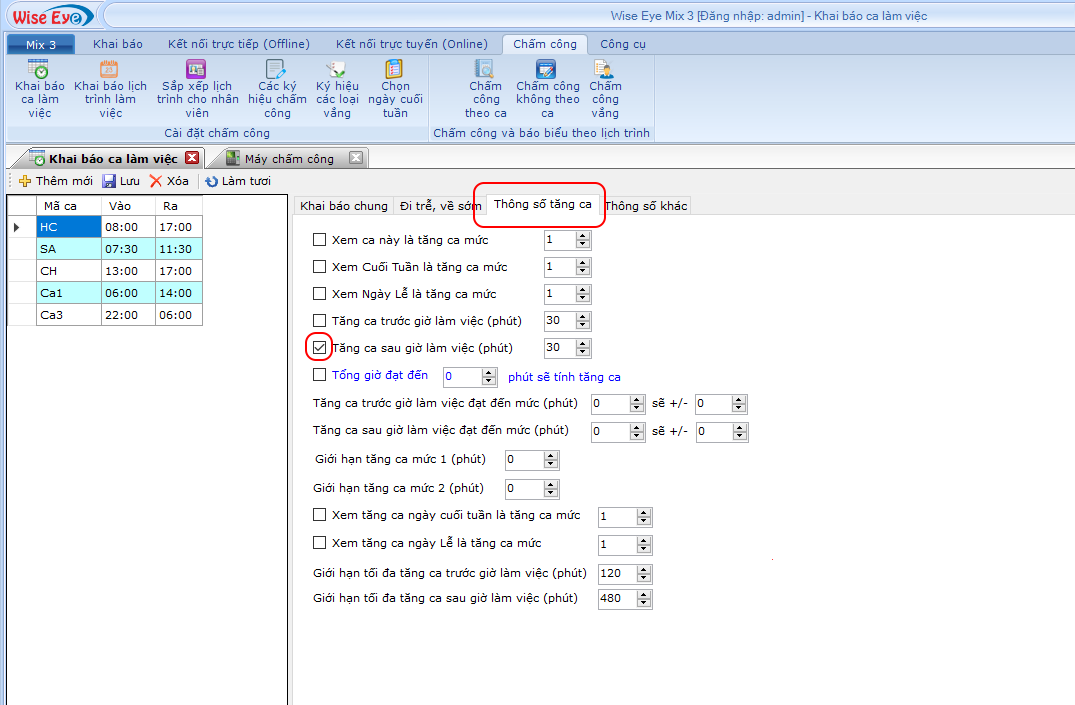The image size is (1075, 705).
Task: Uncheck Tăng ca sau giờ làm việc
Action: click(x=320, y=348)
